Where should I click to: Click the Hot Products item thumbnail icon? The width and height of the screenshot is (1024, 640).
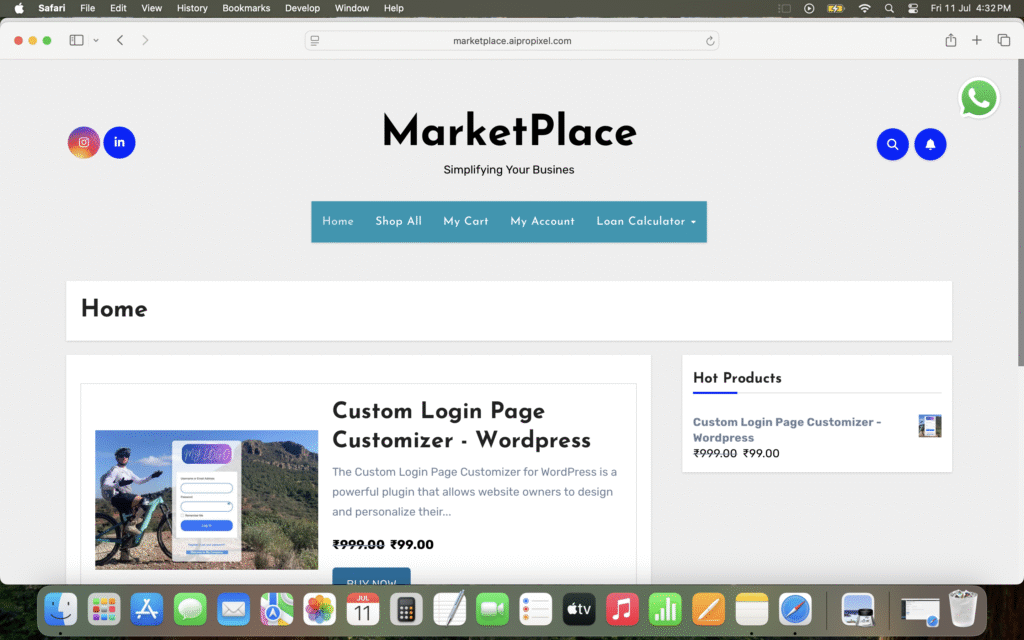pos(930,425)
